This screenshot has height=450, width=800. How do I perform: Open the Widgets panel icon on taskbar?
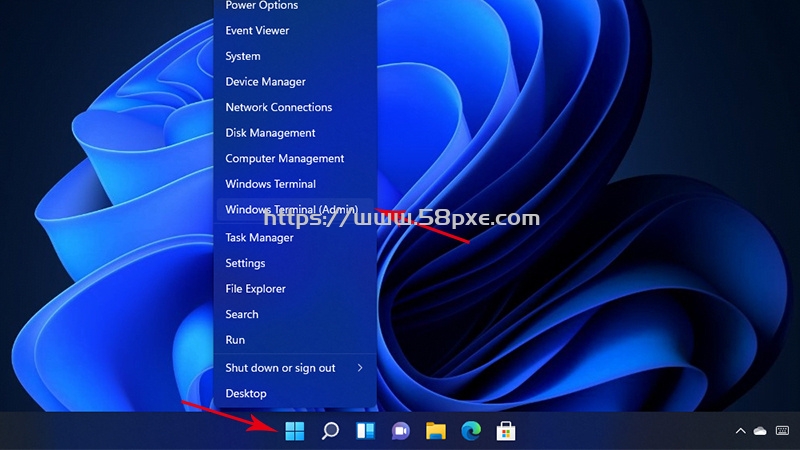365,431
